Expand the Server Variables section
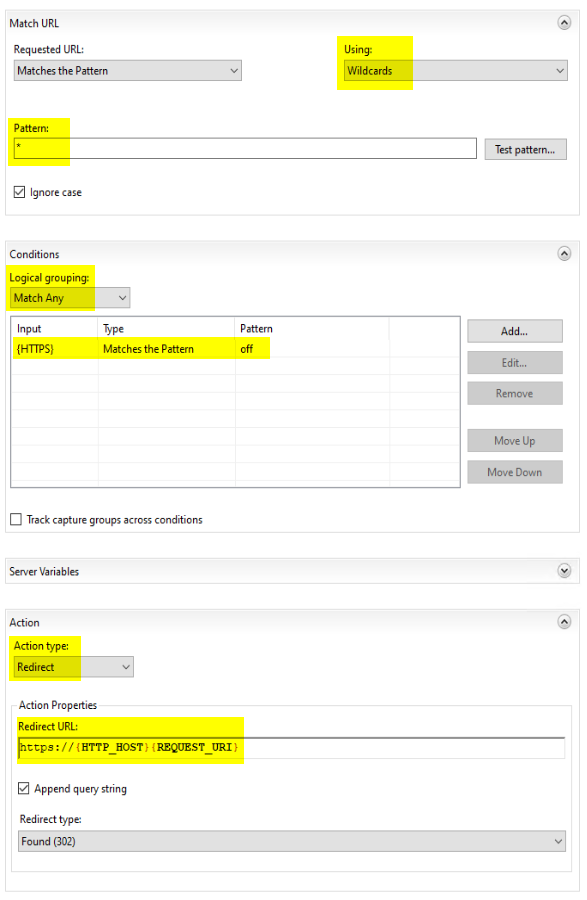587x900 pixels. [564, 571]
